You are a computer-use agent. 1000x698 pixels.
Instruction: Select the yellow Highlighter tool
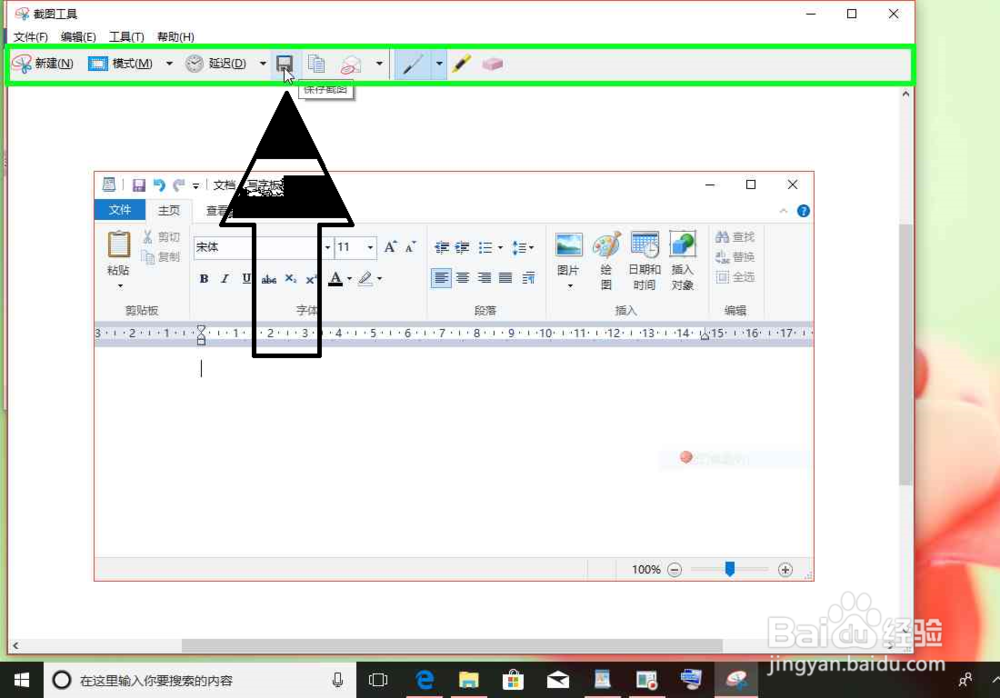(x=461, y=63)
